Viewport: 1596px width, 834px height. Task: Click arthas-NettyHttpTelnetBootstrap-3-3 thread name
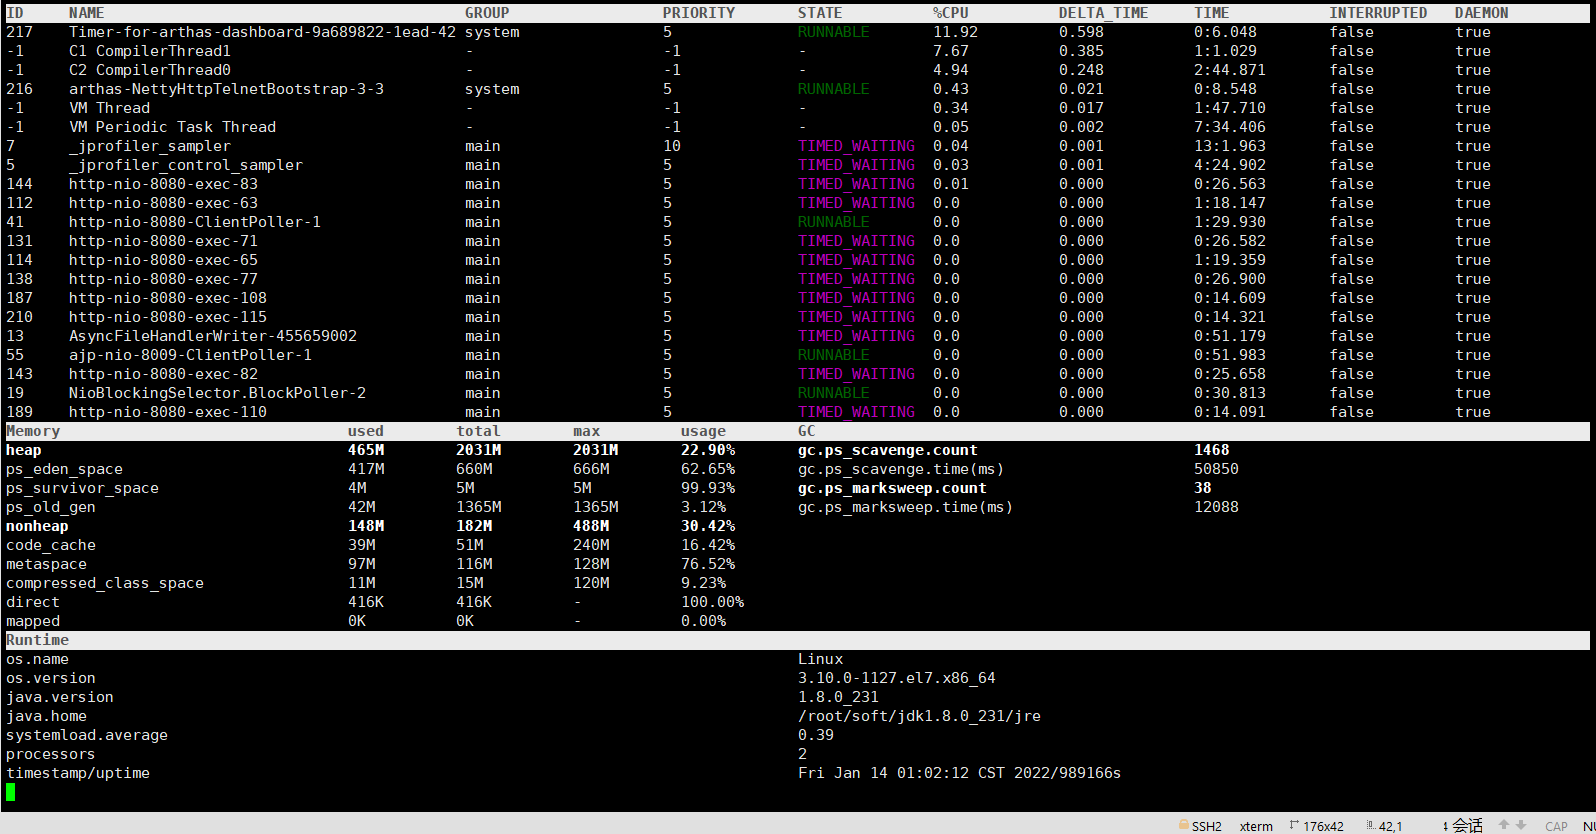click(226, 89)
